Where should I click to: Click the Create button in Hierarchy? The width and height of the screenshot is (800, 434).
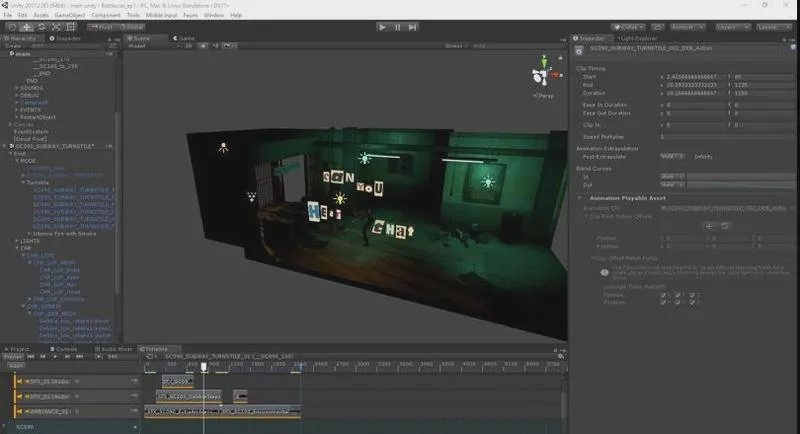(x=13, y=46)
